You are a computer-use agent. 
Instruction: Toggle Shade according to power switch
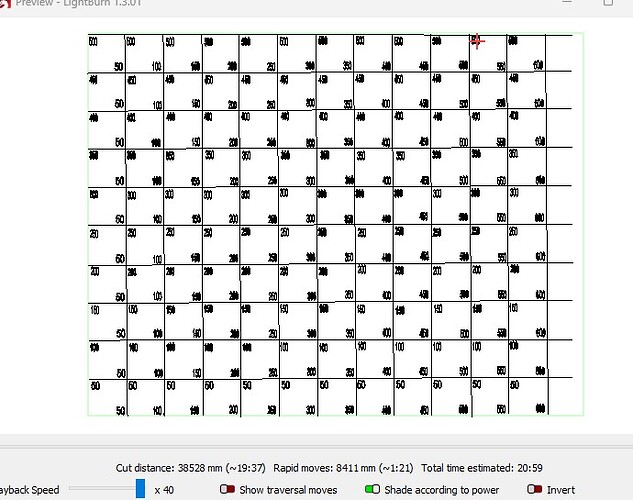372,489
